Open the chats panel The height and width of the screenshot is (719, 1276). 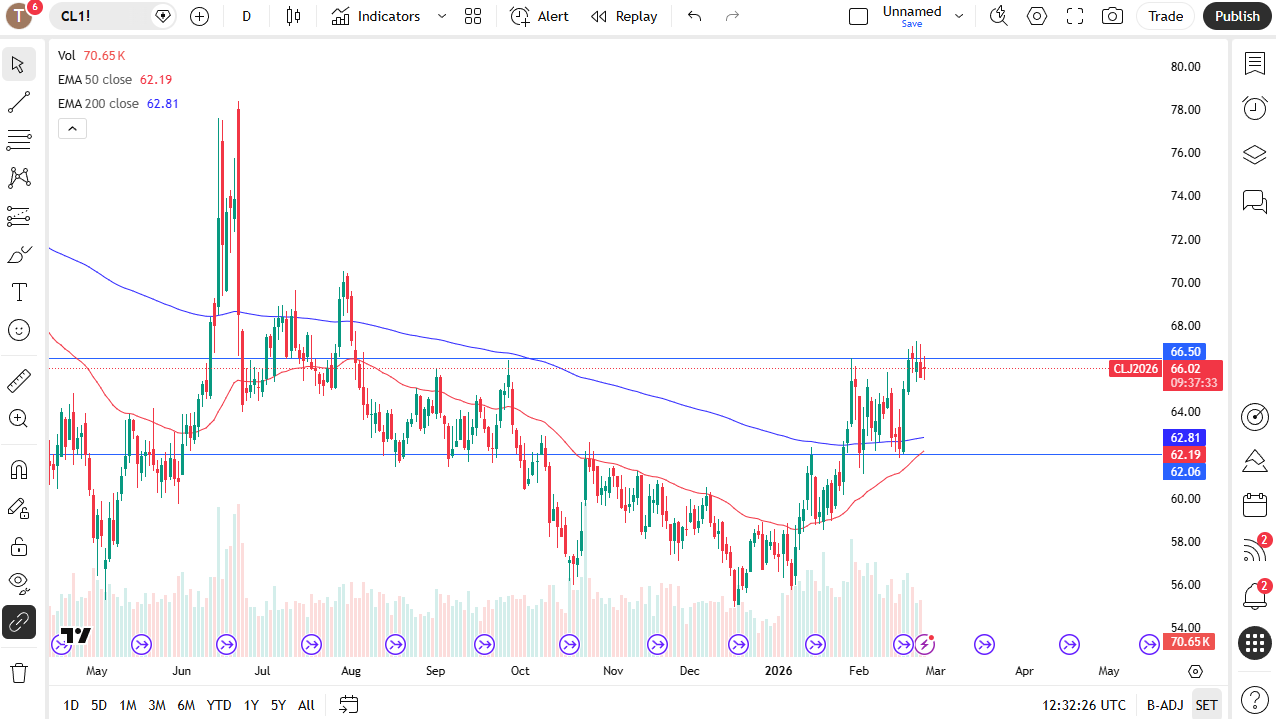(1255, 201)
